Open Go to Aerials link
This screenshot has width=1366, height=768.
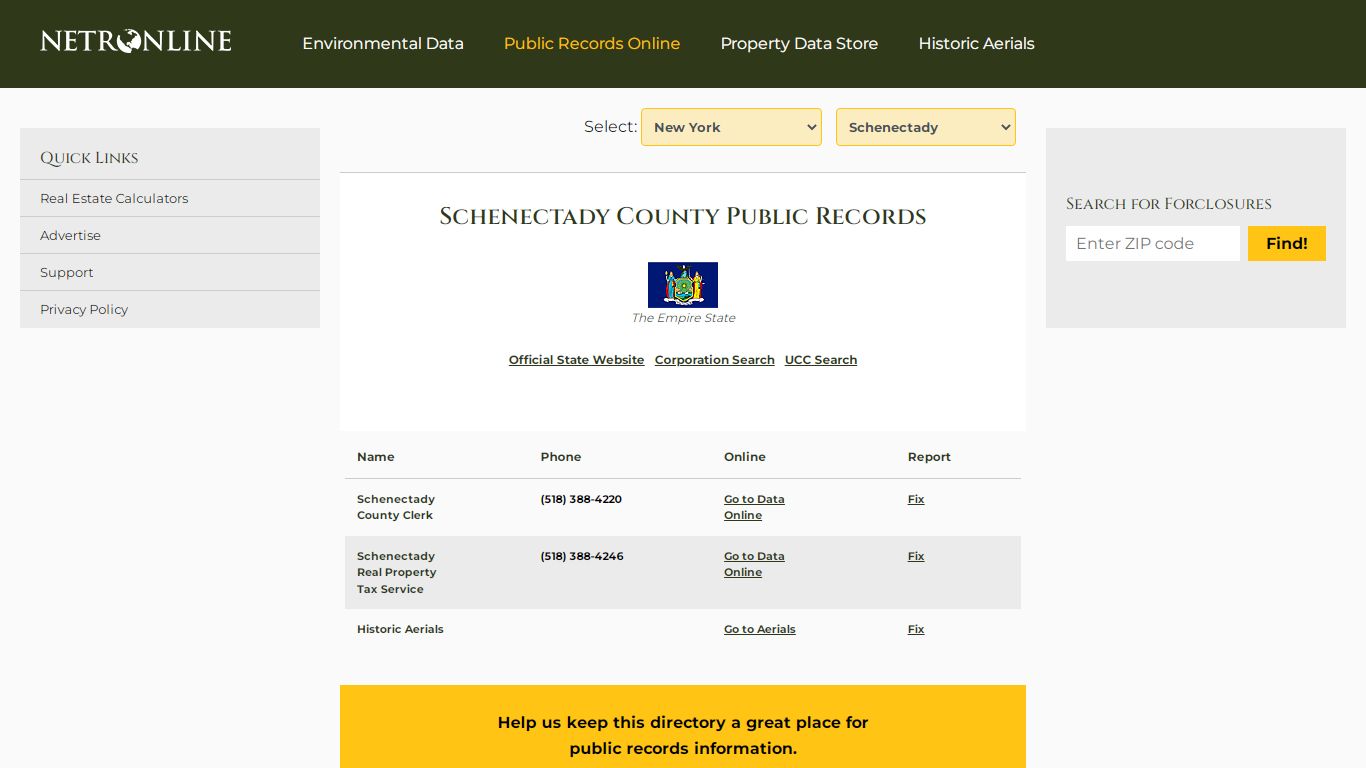(x=760, y=629)
